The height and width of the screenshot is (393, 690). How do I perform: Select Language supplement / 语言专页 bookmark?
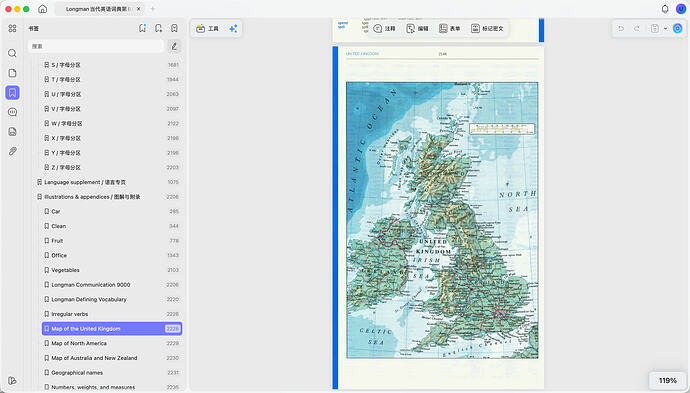[108, 182]
